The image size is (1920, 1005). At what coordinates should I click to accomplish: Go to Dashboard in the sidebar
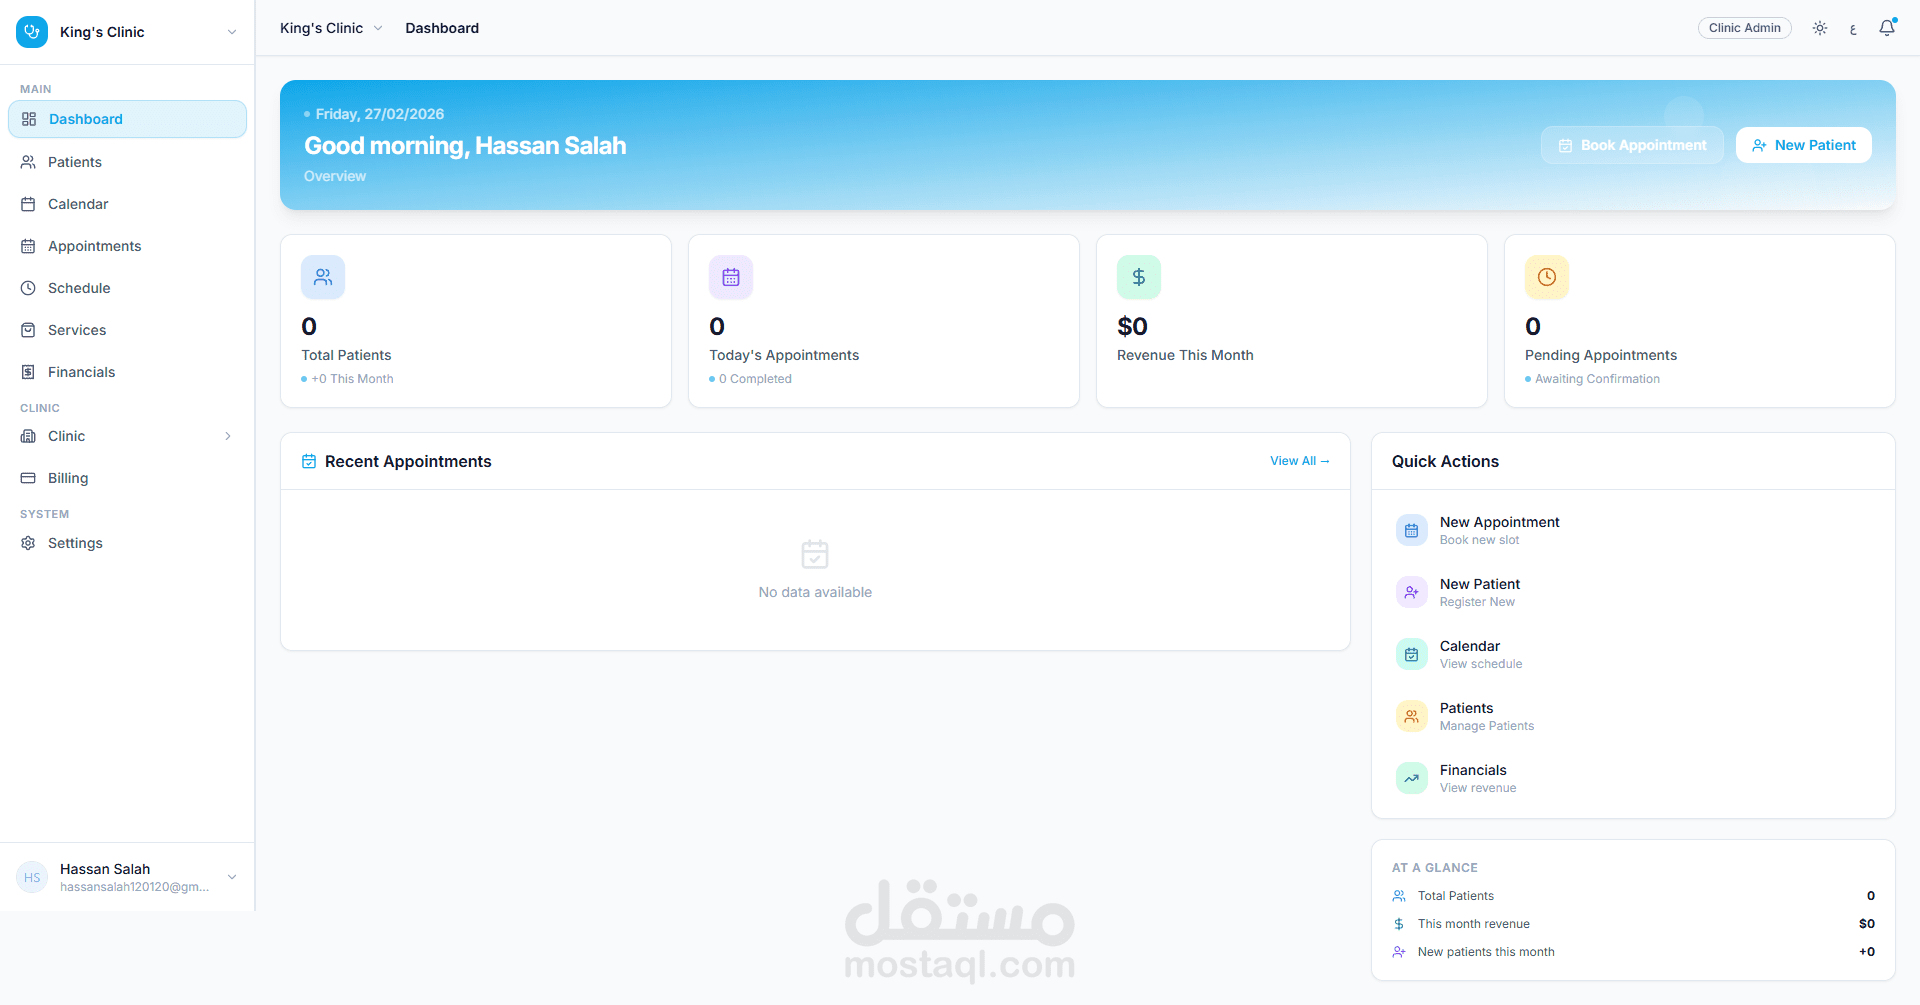127,119
